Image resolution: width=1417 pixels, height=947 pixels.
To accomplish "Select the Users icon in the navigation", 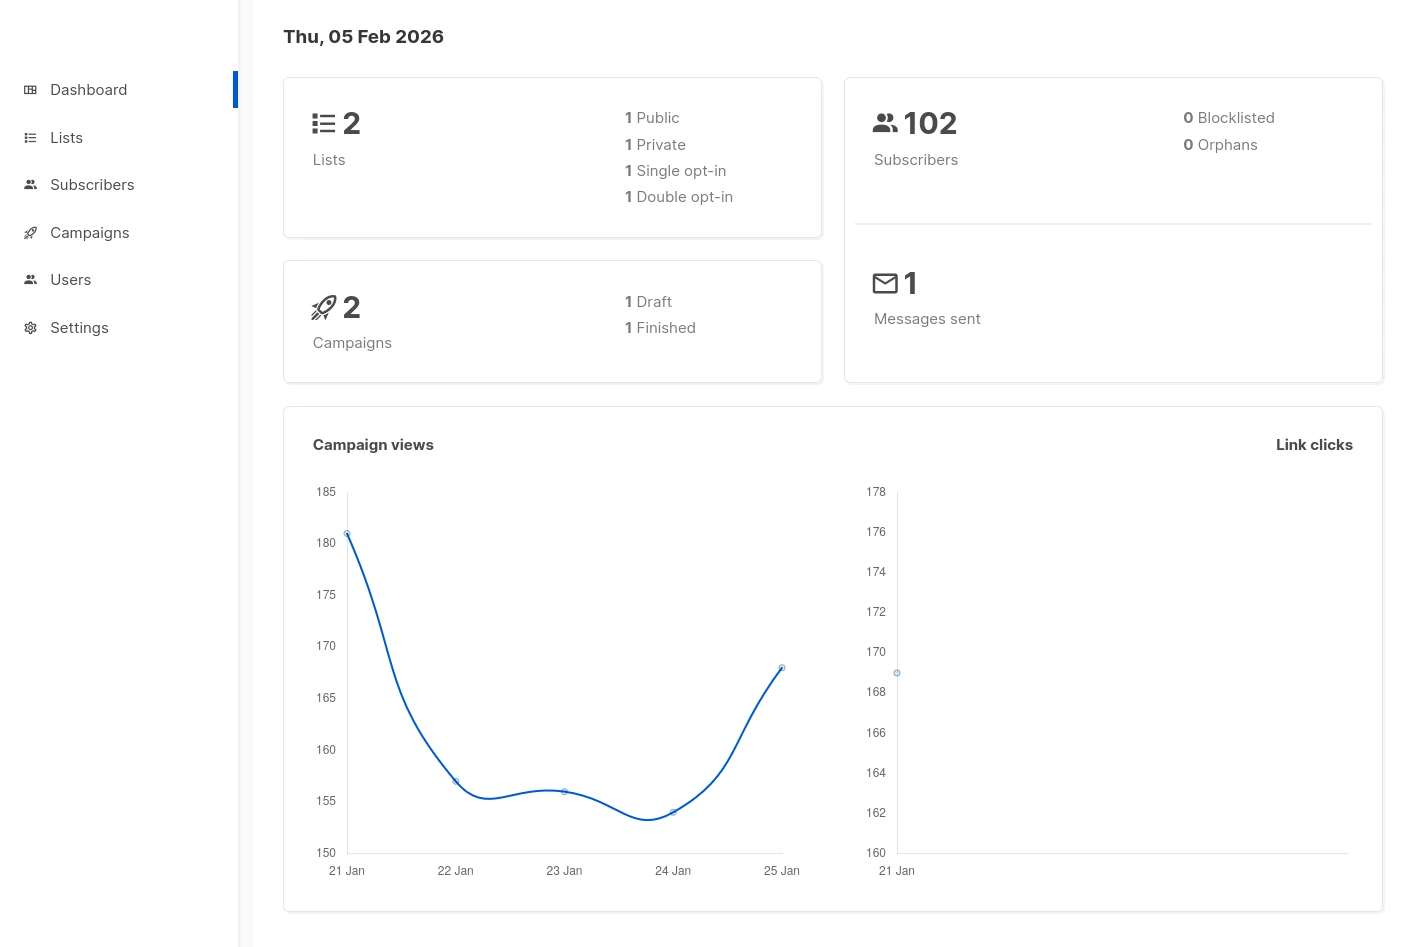I will point(31,280).
